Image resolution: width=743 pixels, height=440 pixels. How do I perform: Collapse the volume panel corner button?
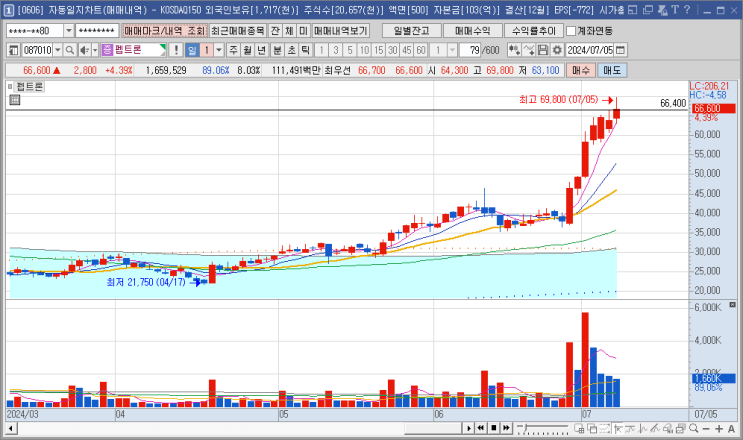[732, 305]
